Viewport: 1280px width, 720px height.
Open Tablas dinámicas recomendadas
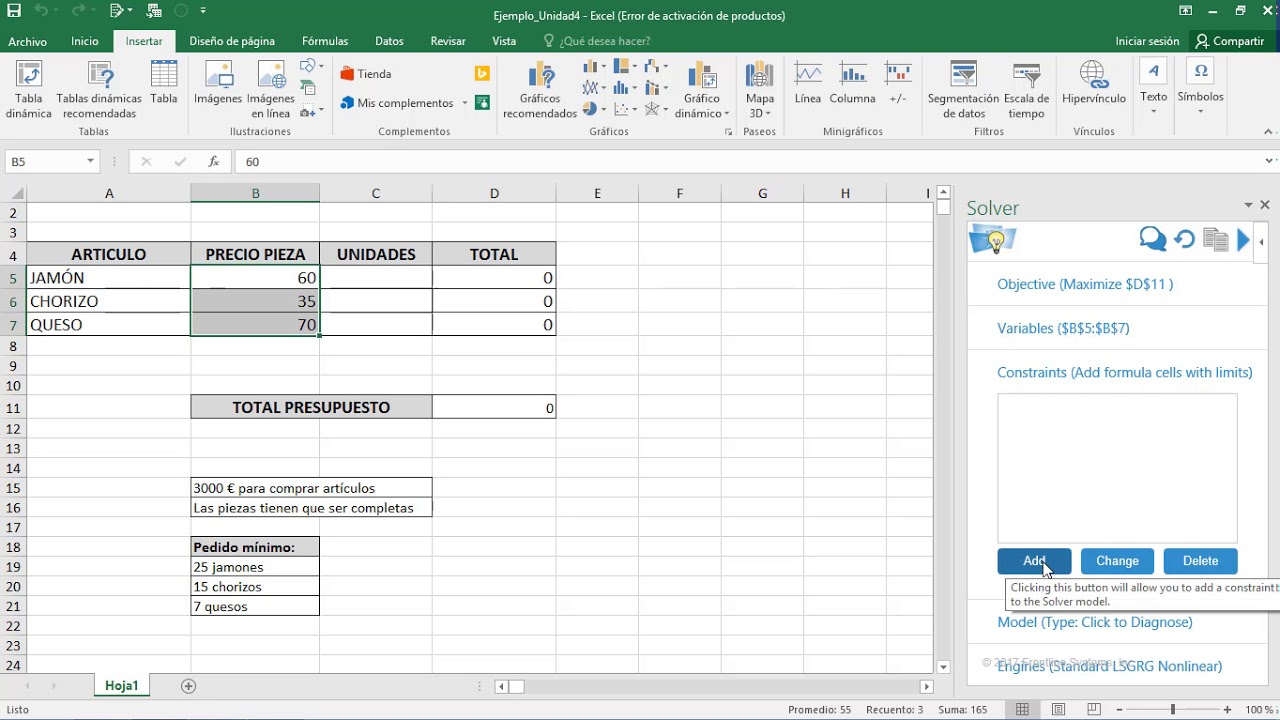coord(99,90)
